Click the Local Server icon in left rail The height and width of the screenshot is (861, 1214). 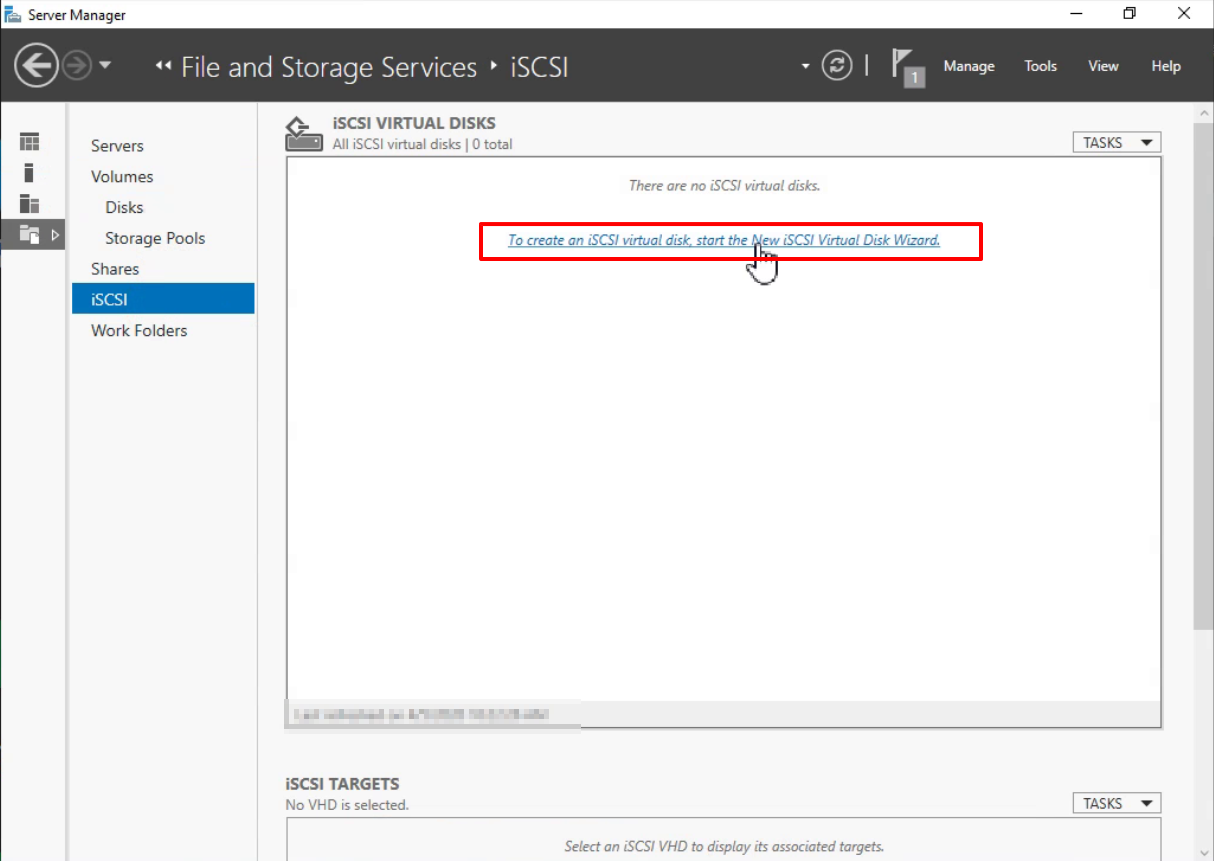pyautogui.click(x=30, y=173)
